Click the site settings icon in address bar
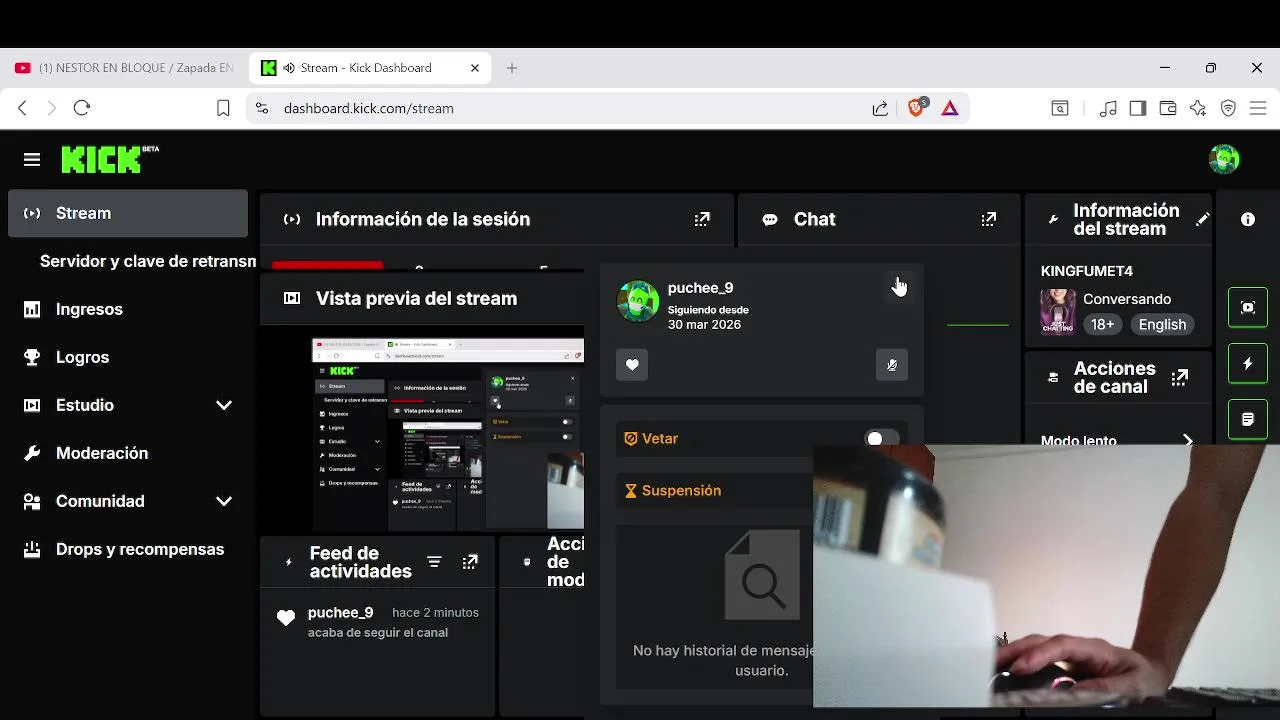Screen dimensions: 1280x720 pyautogui.click(x=262, y=108)
